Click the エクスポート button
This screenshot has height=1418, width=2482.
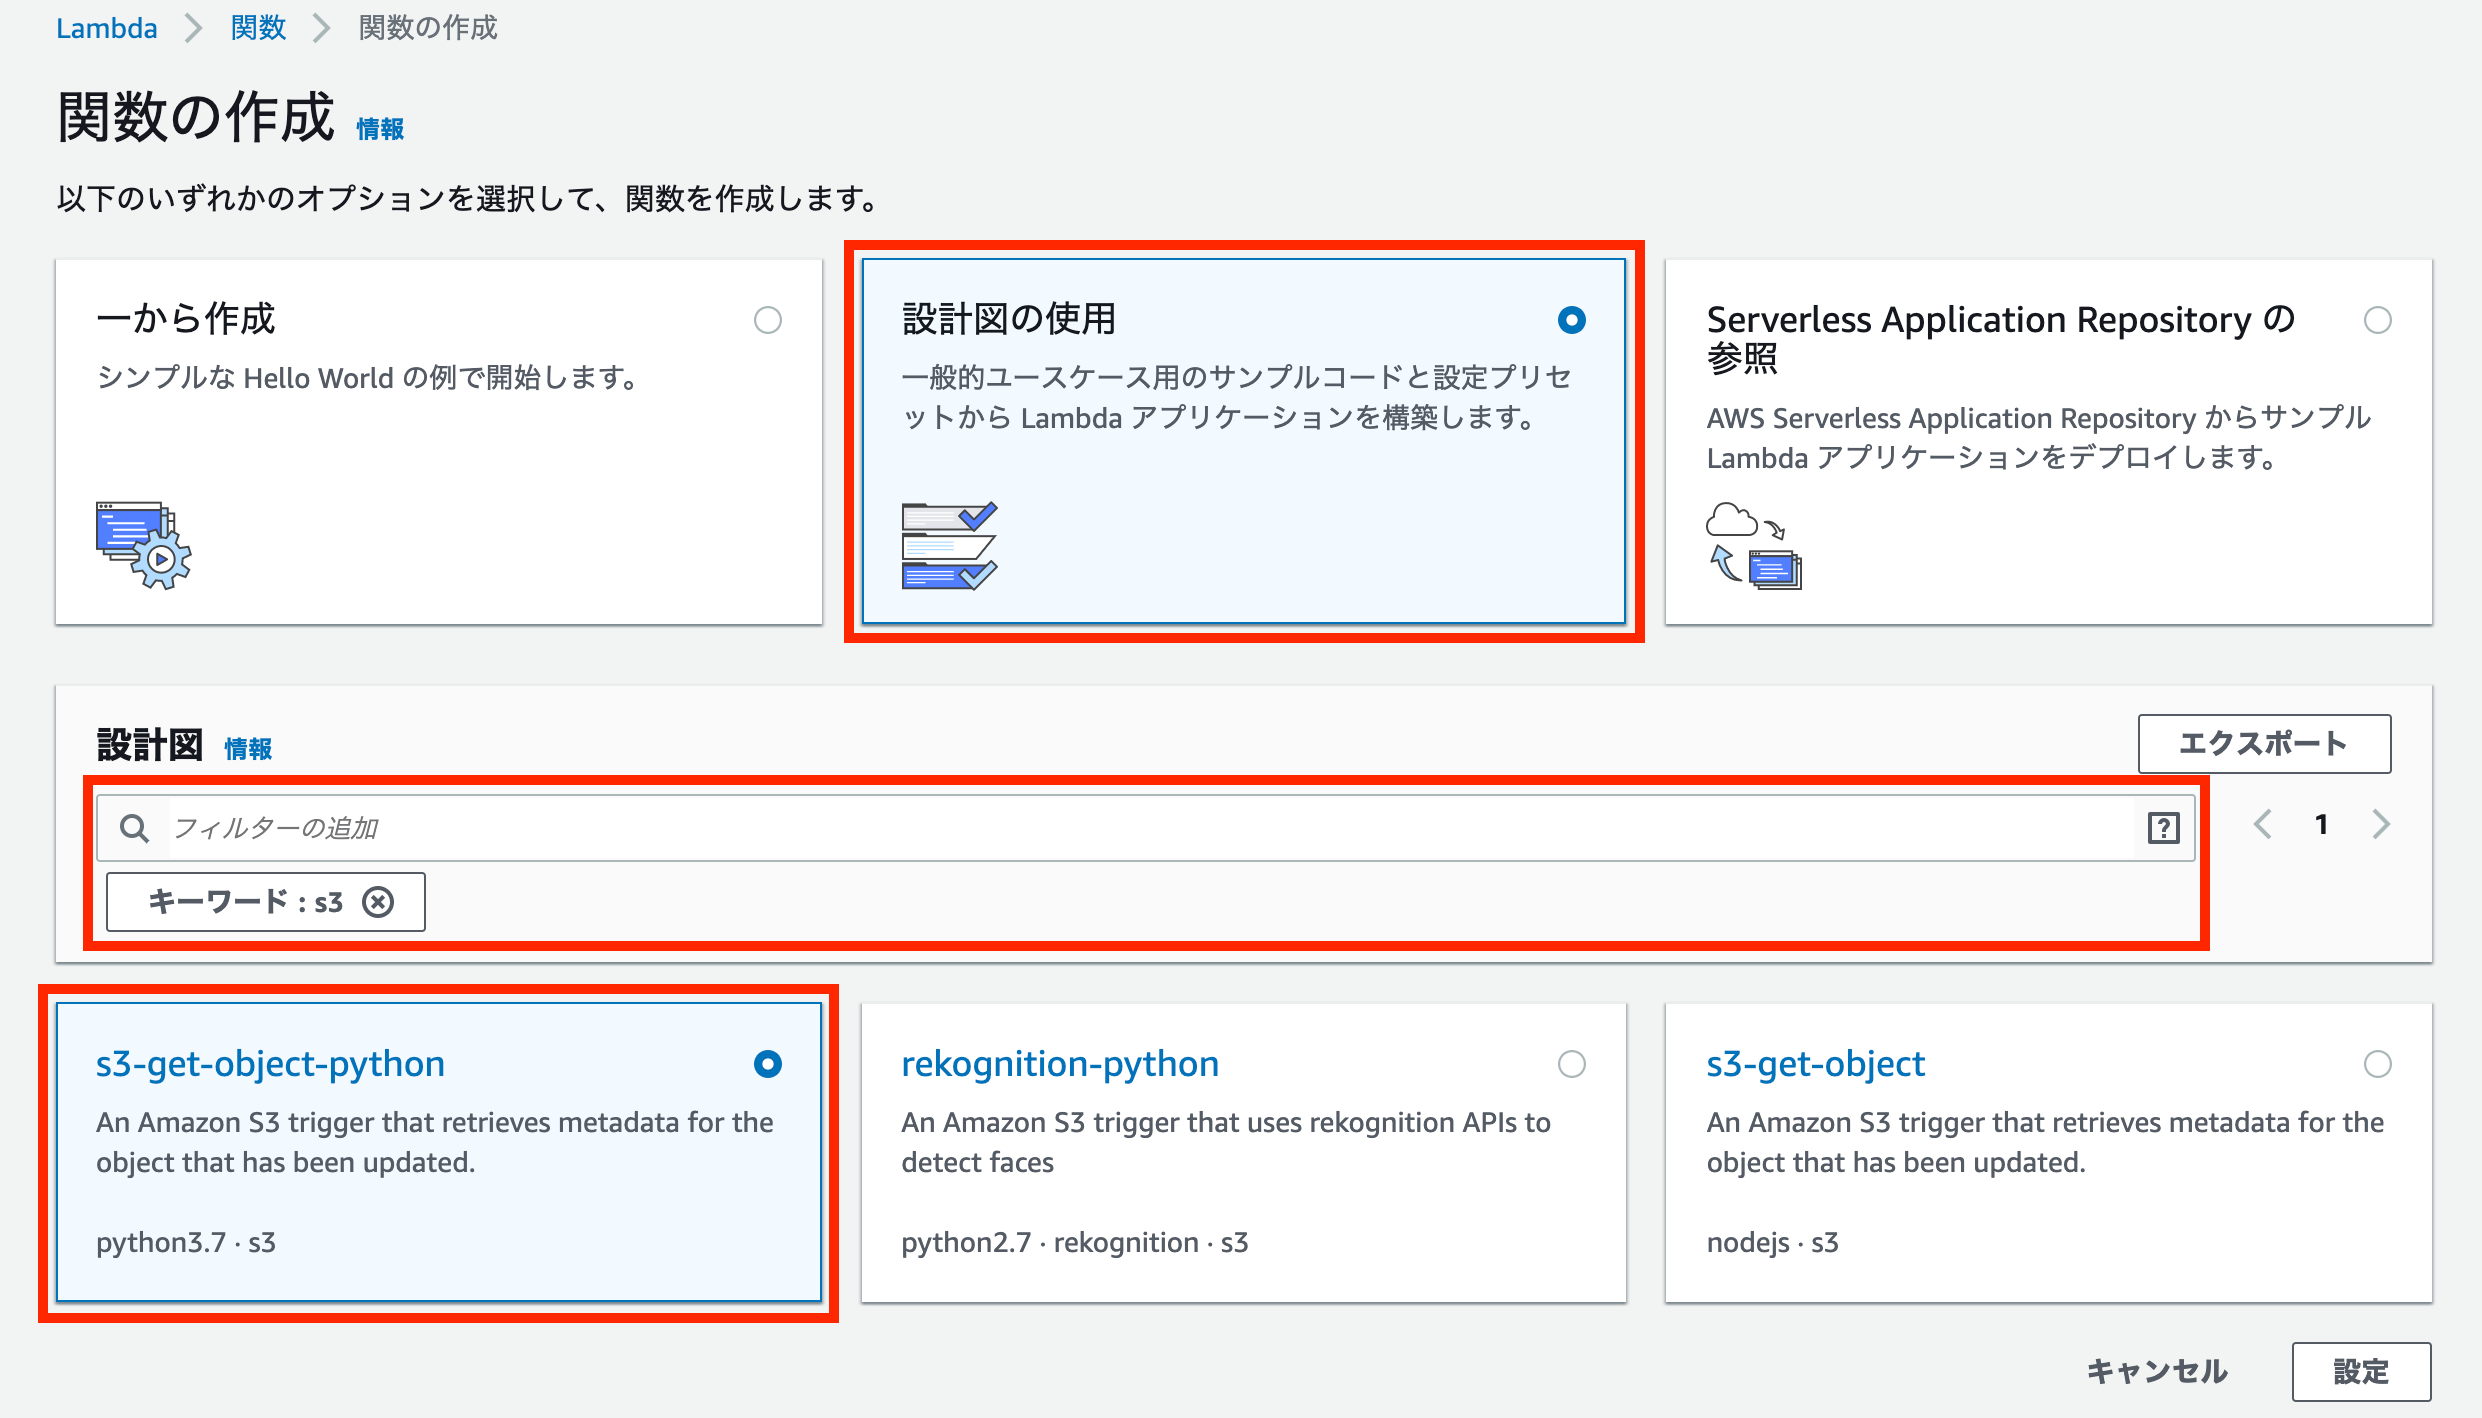click(2264, 743)
